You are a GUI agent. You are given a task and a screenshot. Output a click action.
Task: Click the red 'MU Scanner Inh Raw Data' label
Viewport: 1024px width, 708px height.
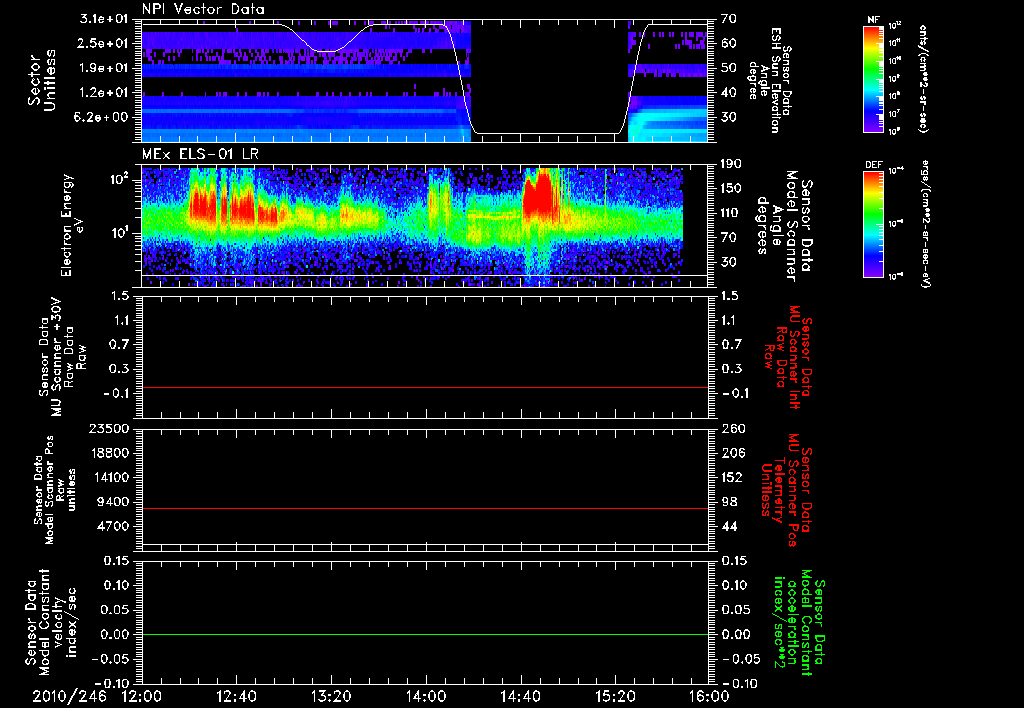point(790,357)
